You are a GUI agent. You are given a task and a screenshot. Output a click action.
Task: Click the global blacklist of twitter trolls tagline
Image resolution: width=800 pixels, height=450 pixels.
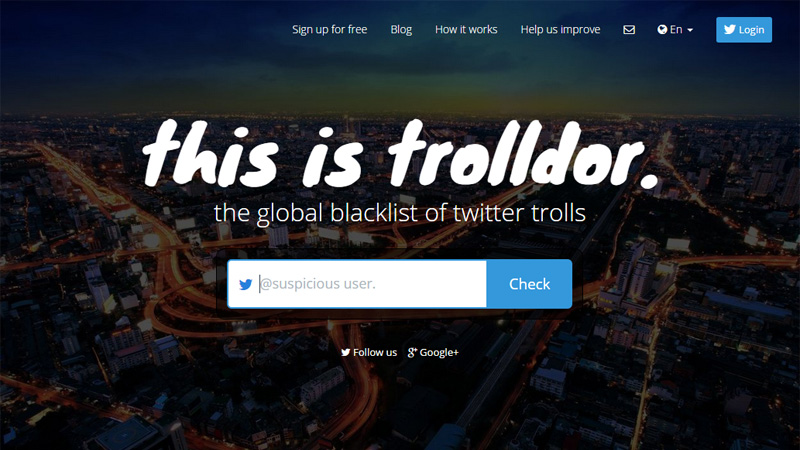coord(399,212)
